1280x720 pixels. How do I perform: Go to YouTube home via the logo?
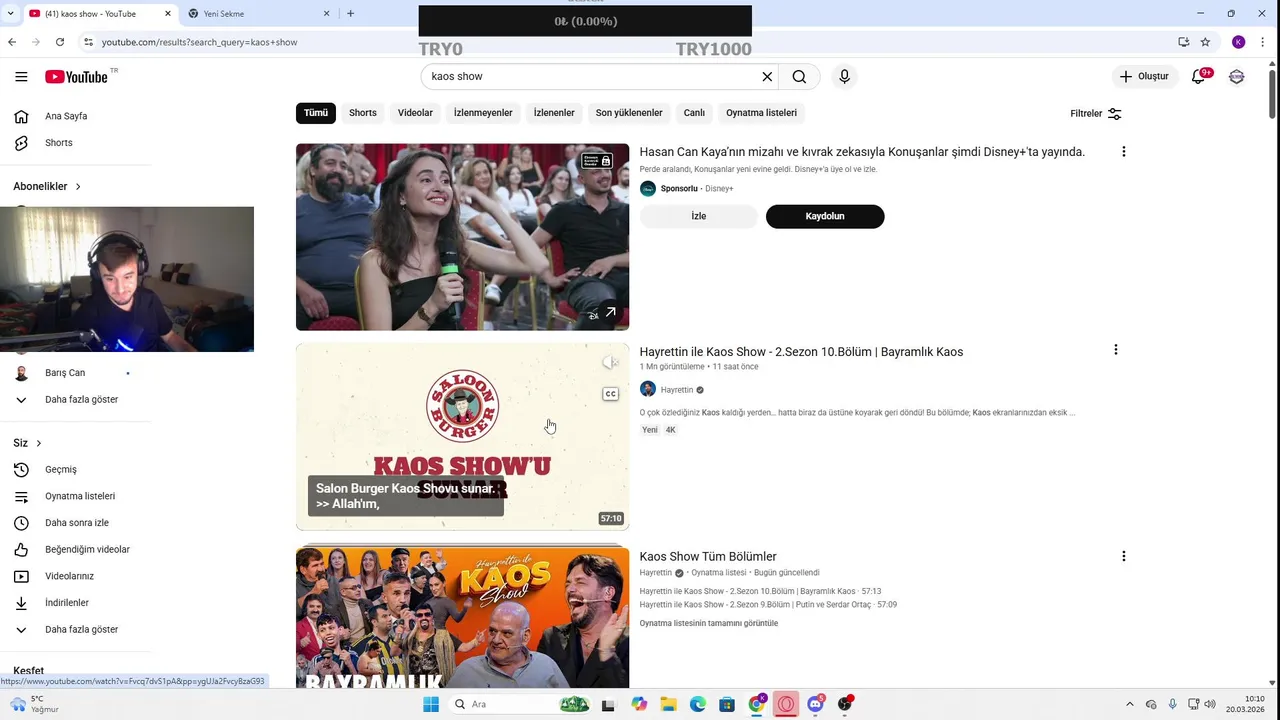pos(76,77)
